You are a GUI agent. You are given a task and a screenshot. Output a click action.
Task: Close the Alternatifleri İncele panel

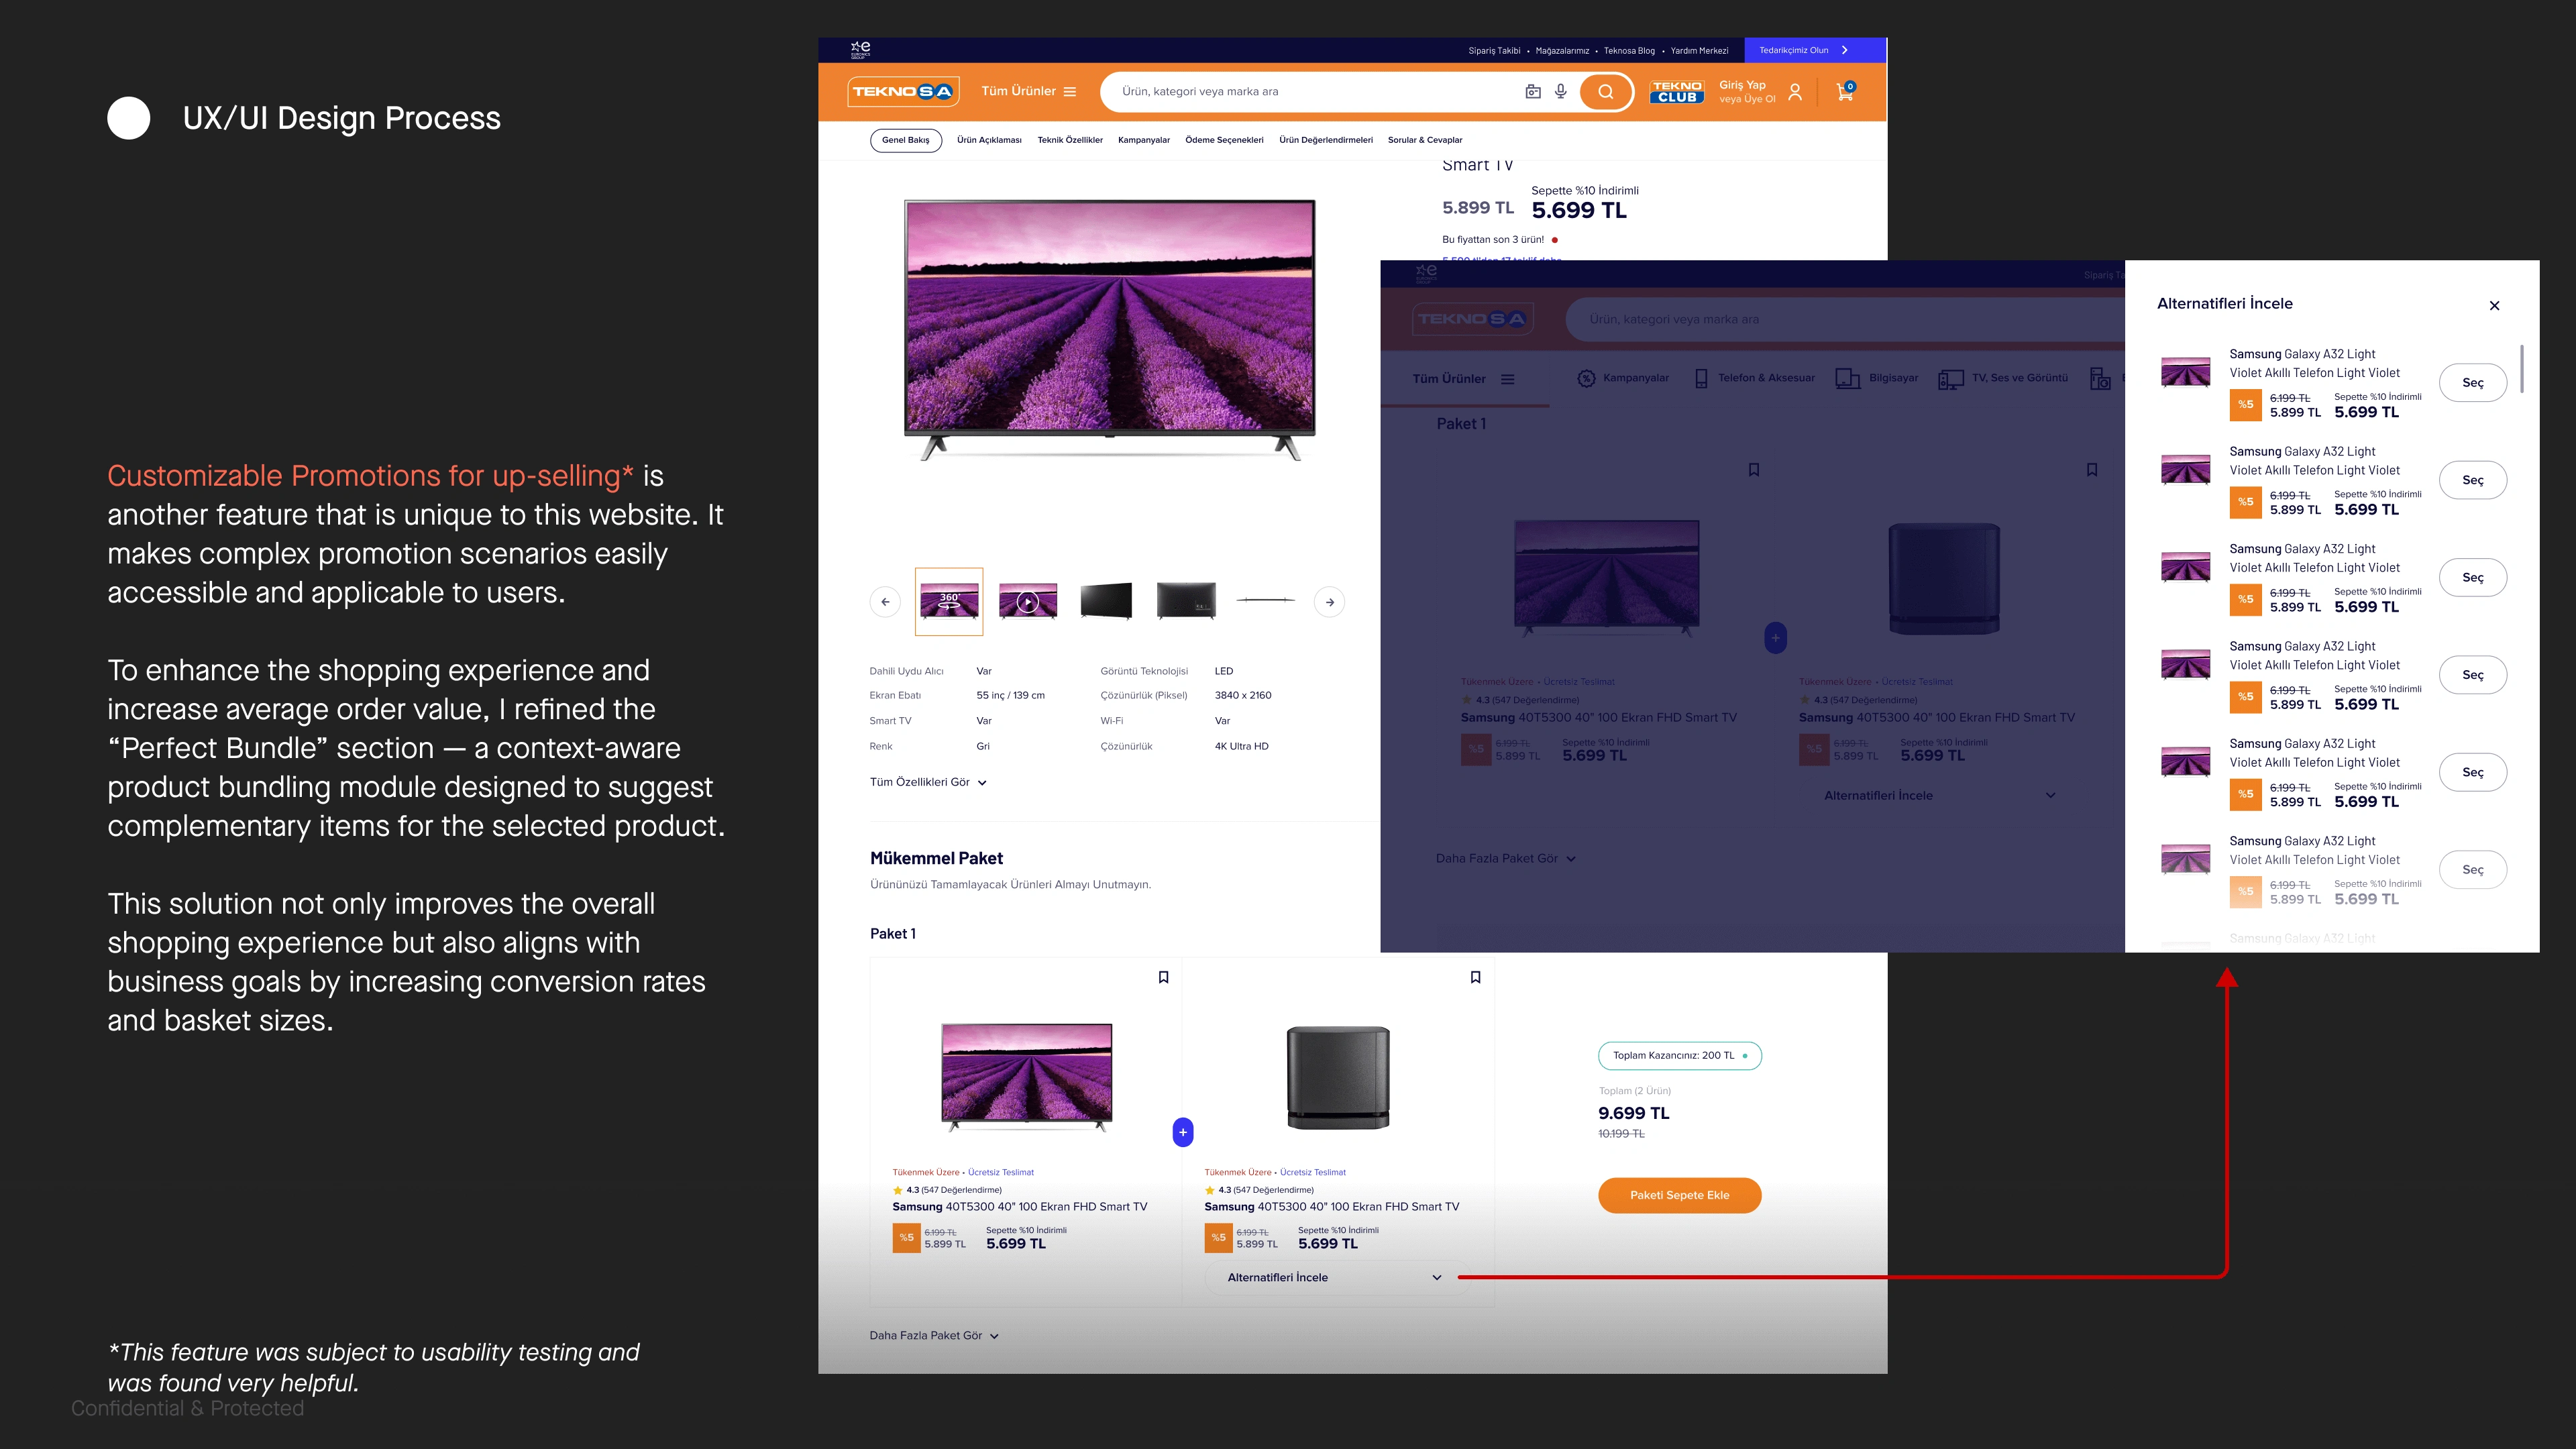2494,306
